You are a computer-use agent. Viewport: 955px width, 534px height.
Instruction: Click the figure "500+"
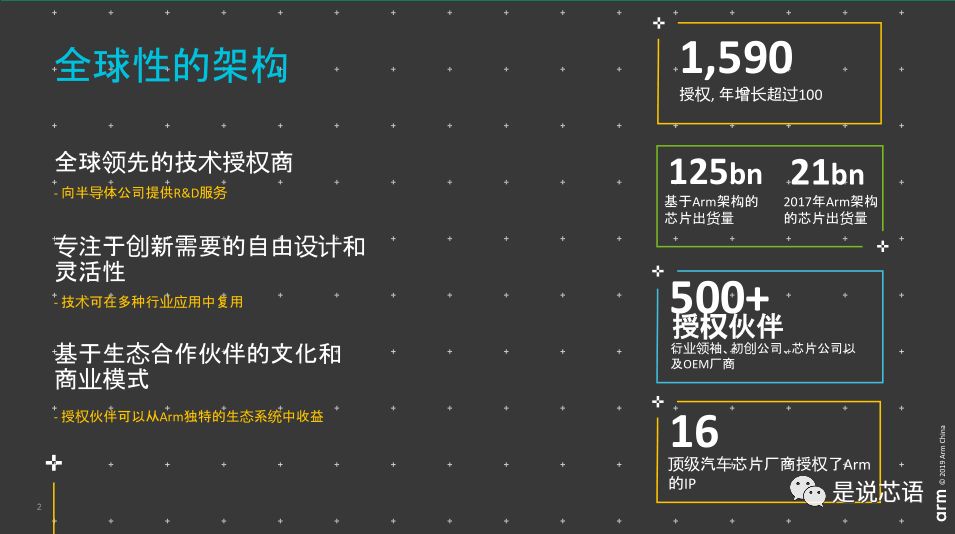point(719,296)
